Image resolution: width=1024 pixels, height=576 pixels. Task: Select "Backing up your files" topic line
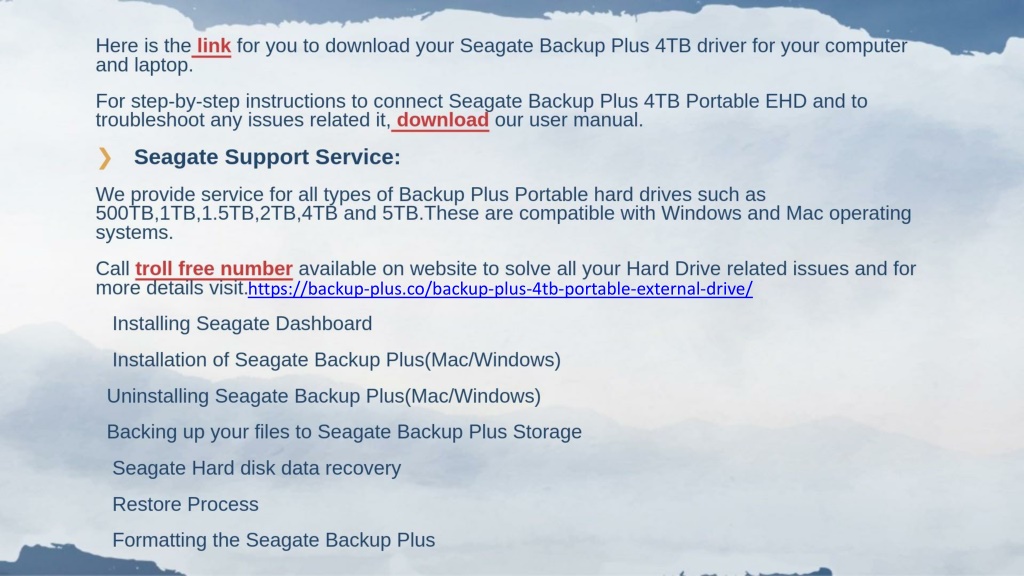pyautogui.click(x=344, y=432)
